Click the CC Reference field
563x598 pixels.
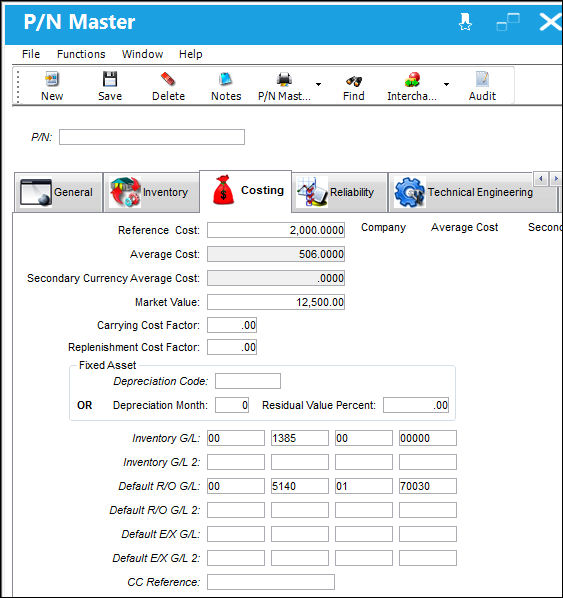(271, 582)
